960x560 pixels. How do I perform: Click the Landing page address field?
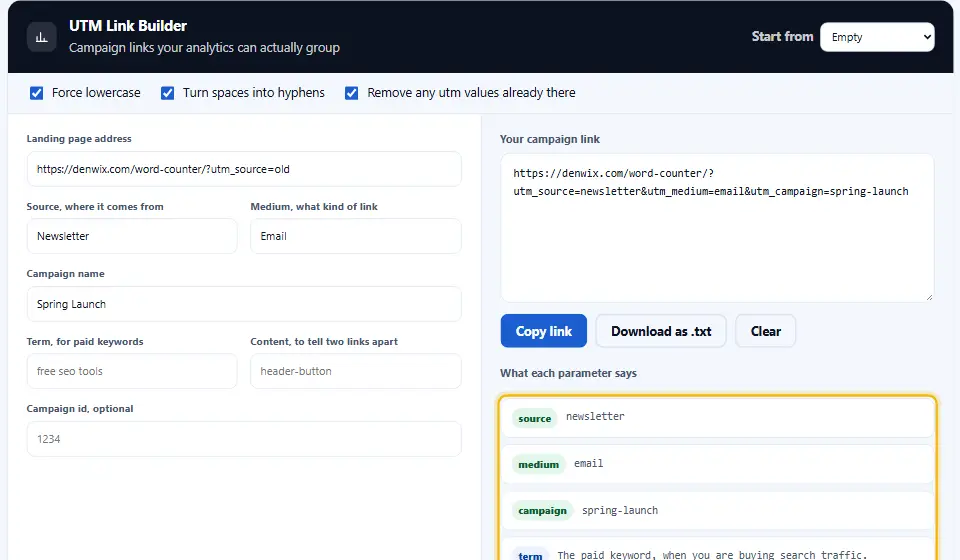244,169
